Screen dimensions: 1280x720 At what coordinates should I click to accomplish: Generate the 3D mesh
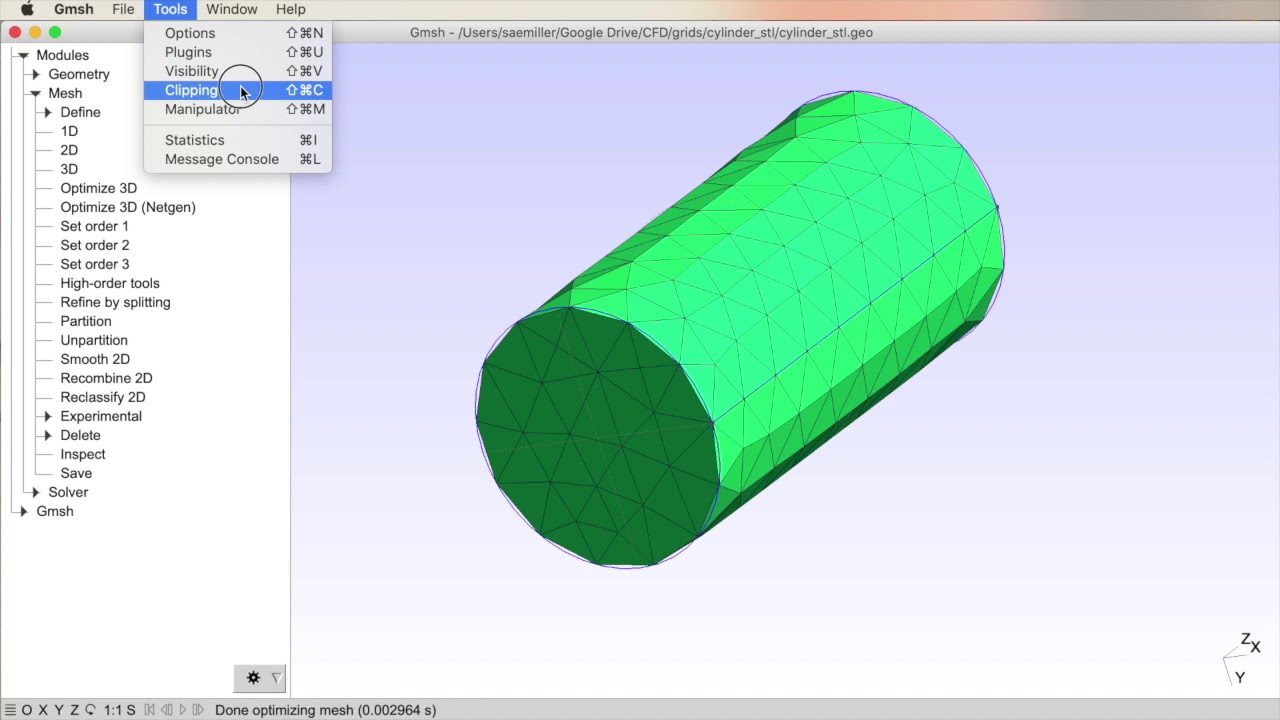coord(69,169)
